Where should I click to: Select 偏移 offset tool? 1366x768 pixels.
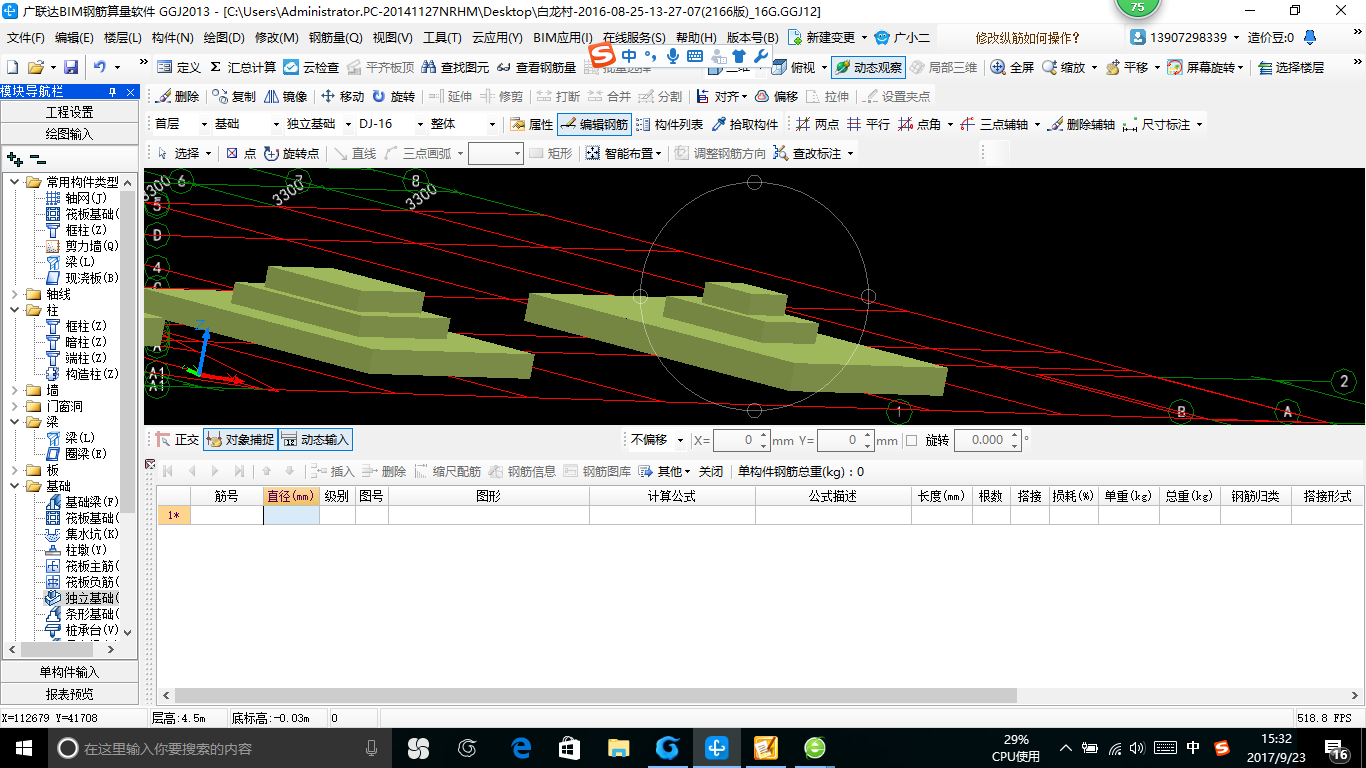(x=776, y=96)
